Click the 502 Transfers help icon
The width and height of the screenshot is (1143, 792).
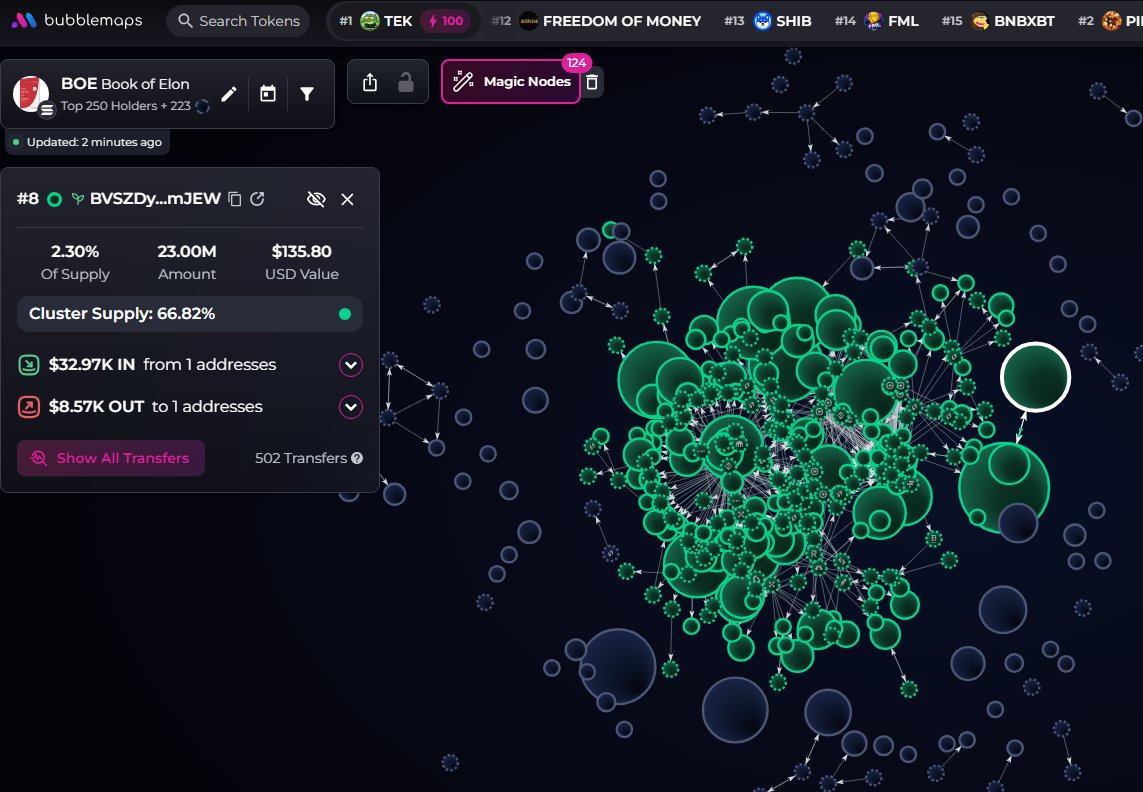click(357, 458)
